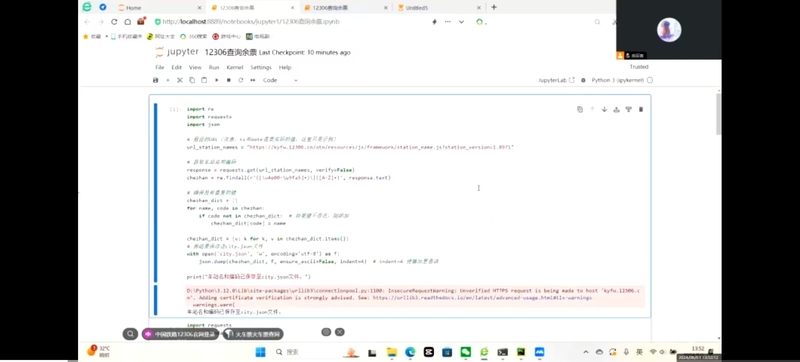Click the 32°C weather widget in the taskbar
Image resolution: width=800 pixels, height=362 pixels.
99,351
